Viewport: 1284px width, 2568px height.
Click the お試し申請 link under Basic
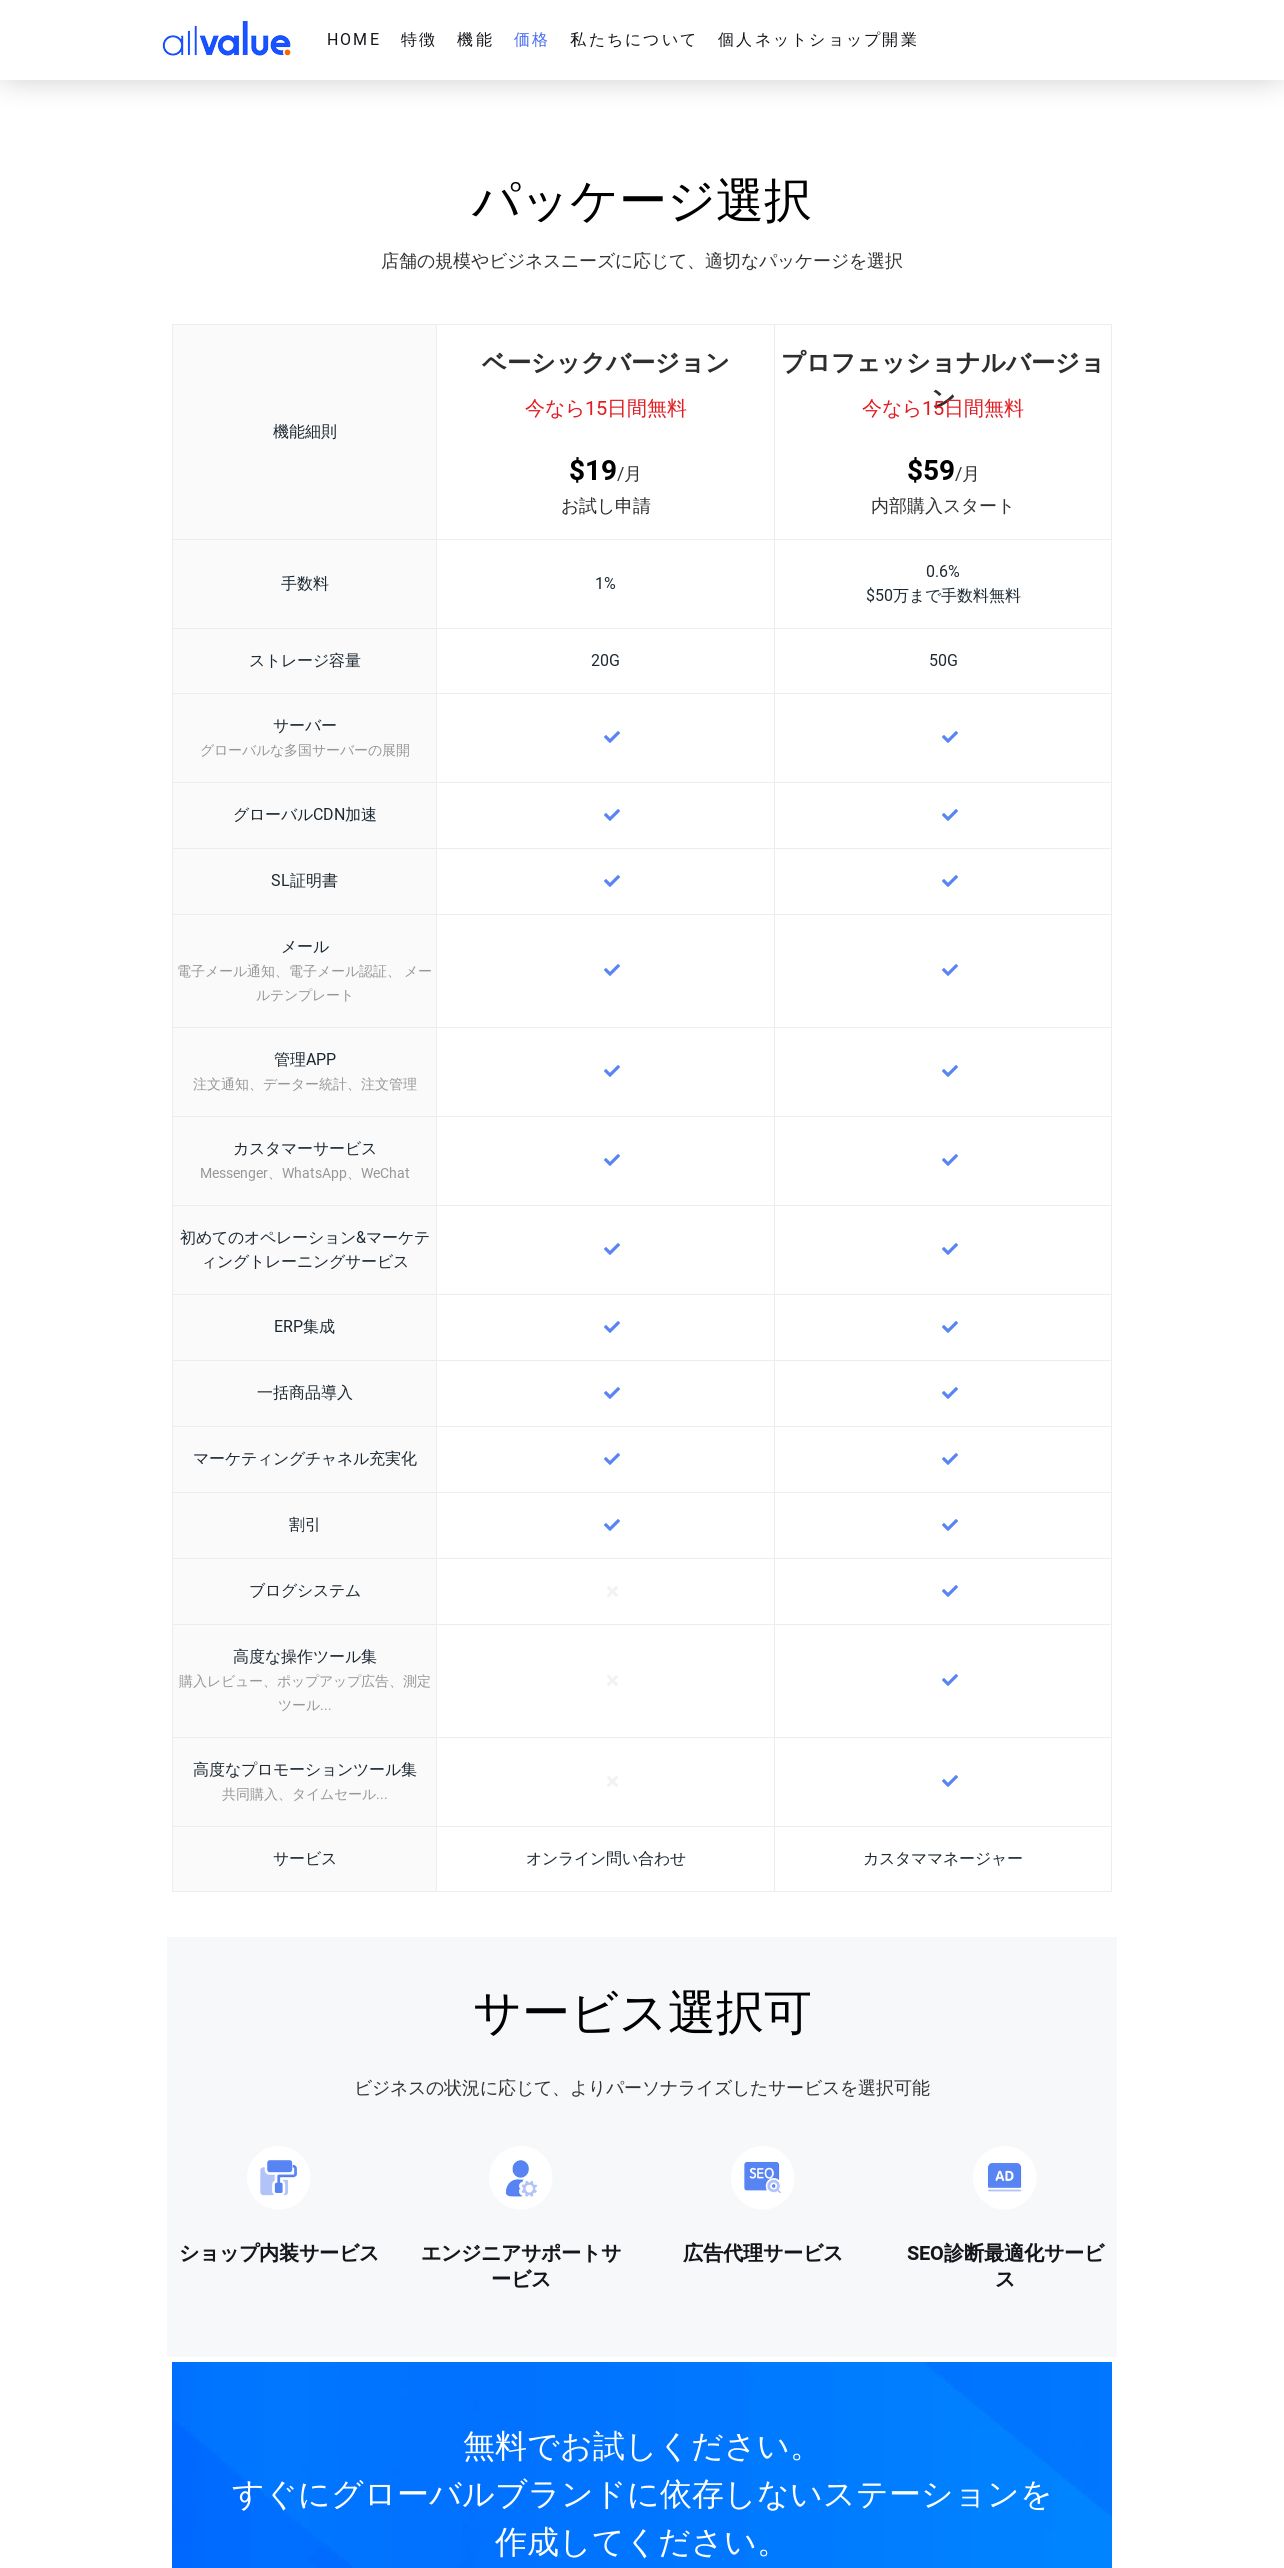coord(605,506)
